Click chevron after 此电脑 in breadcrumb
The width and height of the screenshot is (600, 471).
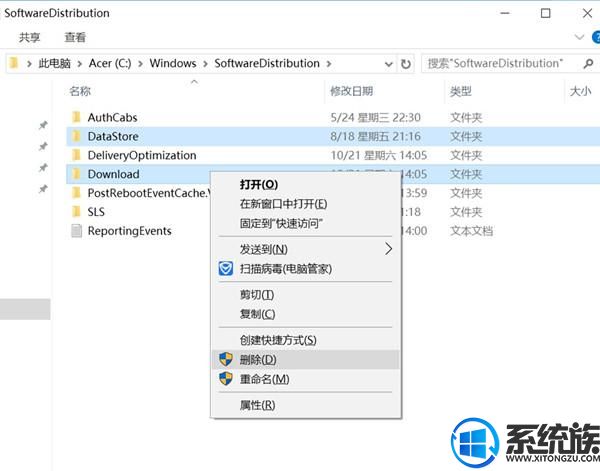pos(80,64)
